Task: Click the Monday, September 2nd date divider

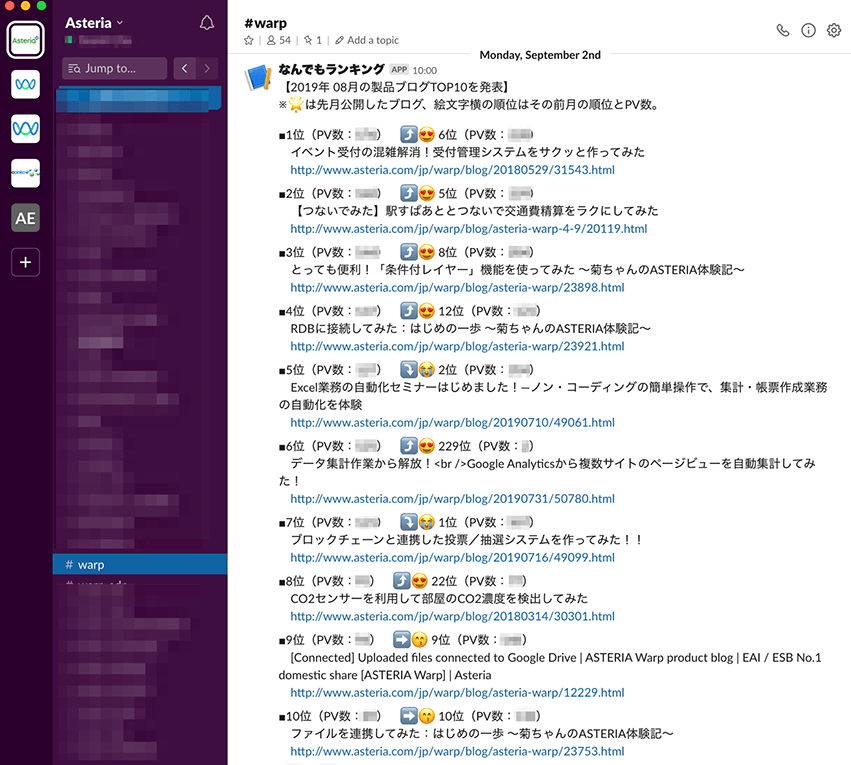Action: [x=540, y=55]
